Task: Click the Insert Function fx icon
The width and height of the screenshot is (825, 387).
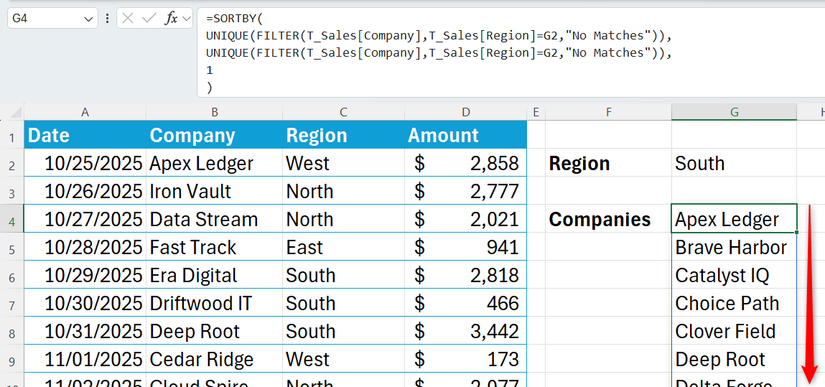Action: pyautogui.click(x=171, y=18)
